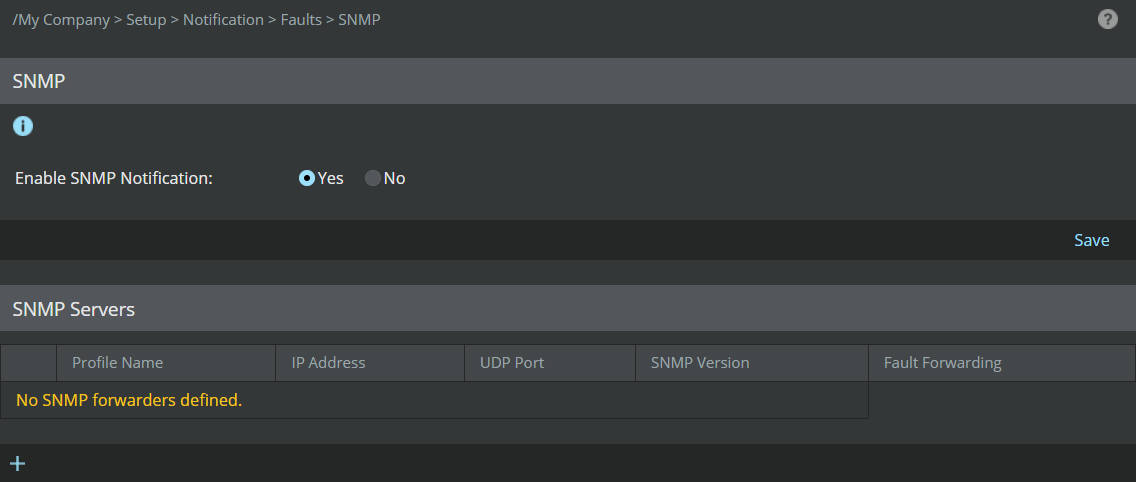Click Save to apply SNMP settings
Screen dimensions: 1136x482
[x=1091, y=240]
